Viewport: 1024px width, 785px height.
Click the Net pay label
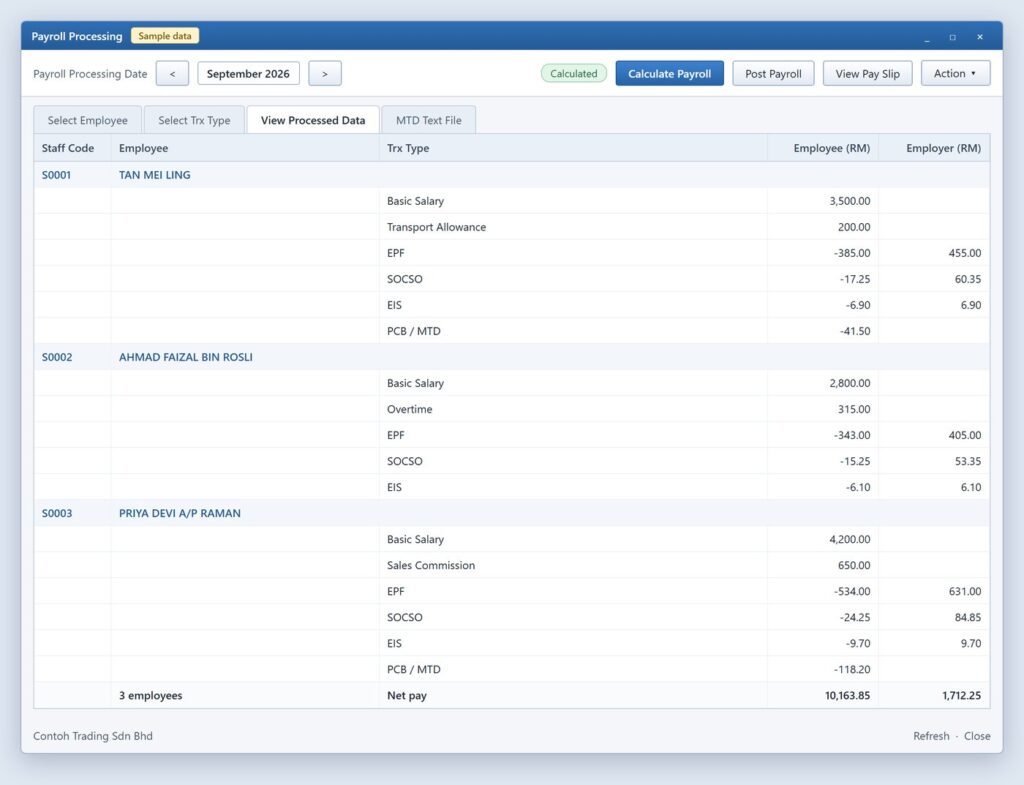pos(406,696)
